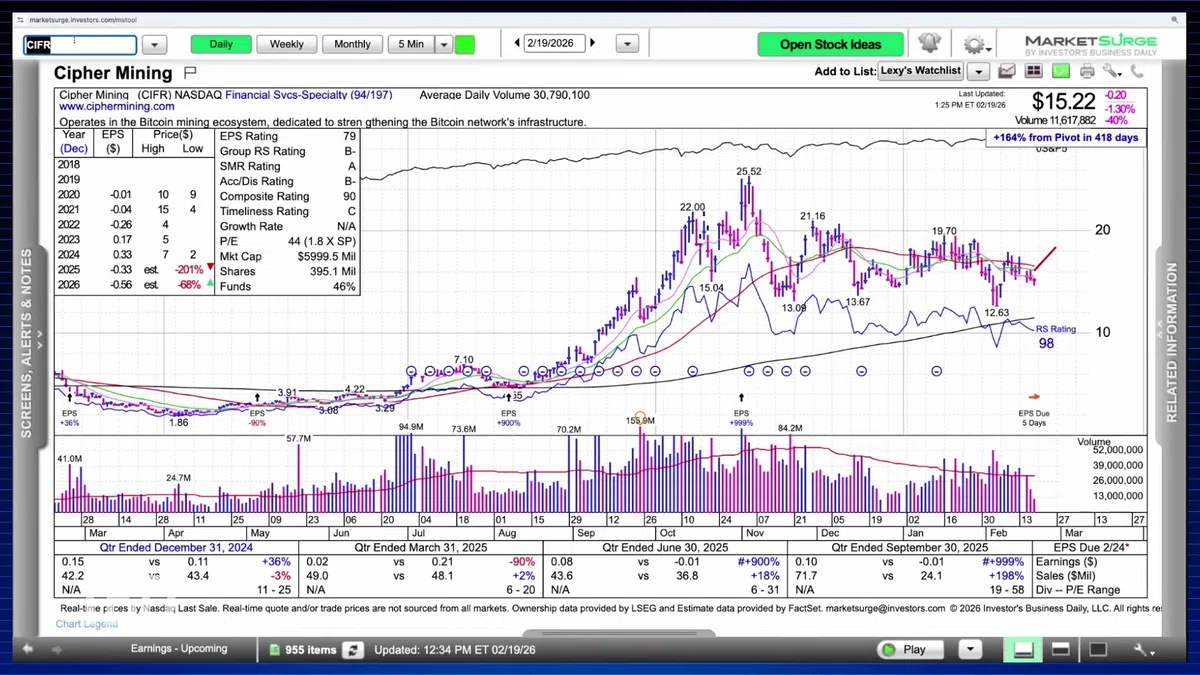
Task: Click the flag icon next to Cipher Mining
Action: pos(191,73)
